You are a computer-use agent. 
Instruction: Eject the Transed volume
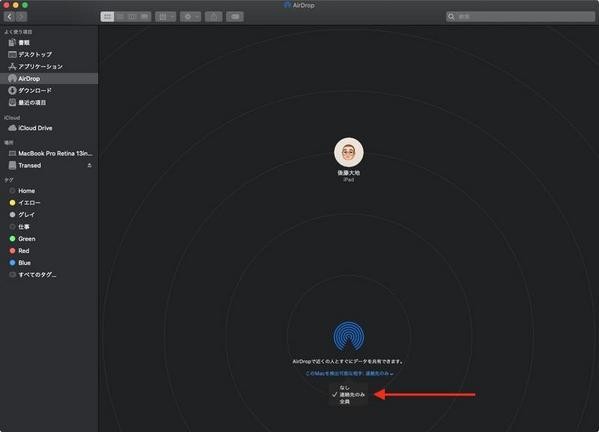coord(89,165)
